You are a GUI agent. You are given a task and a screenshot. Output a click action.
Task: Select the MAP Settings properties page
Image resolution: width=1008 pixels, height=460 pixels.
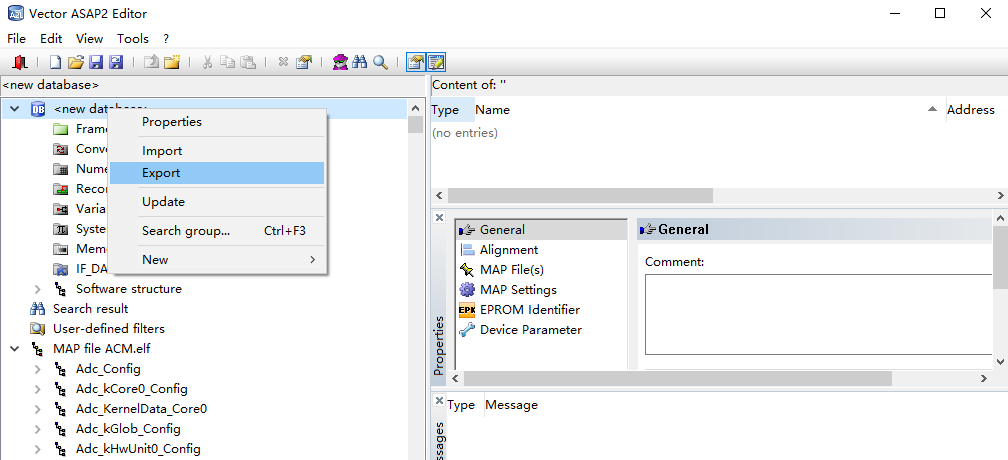coord(518,290)
